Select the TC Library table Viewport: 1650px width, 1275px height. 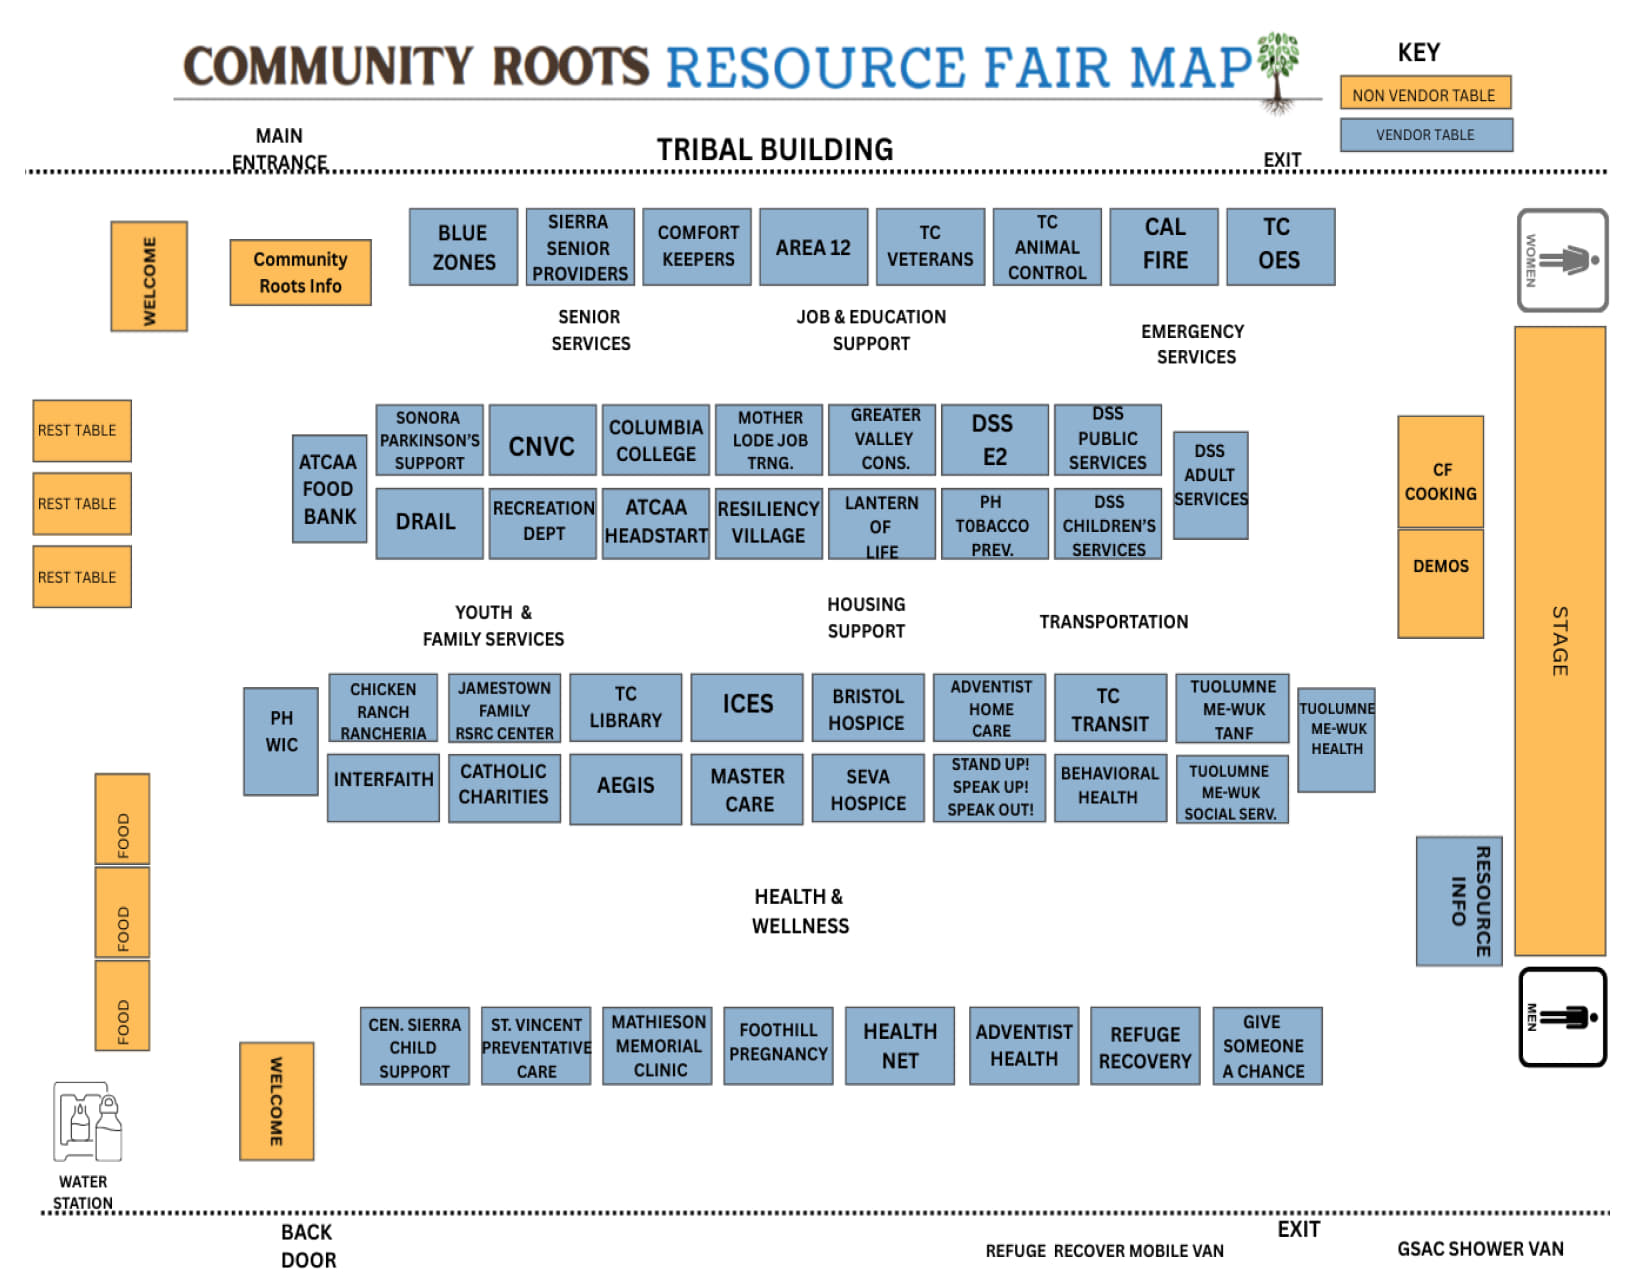click(625, 708)
